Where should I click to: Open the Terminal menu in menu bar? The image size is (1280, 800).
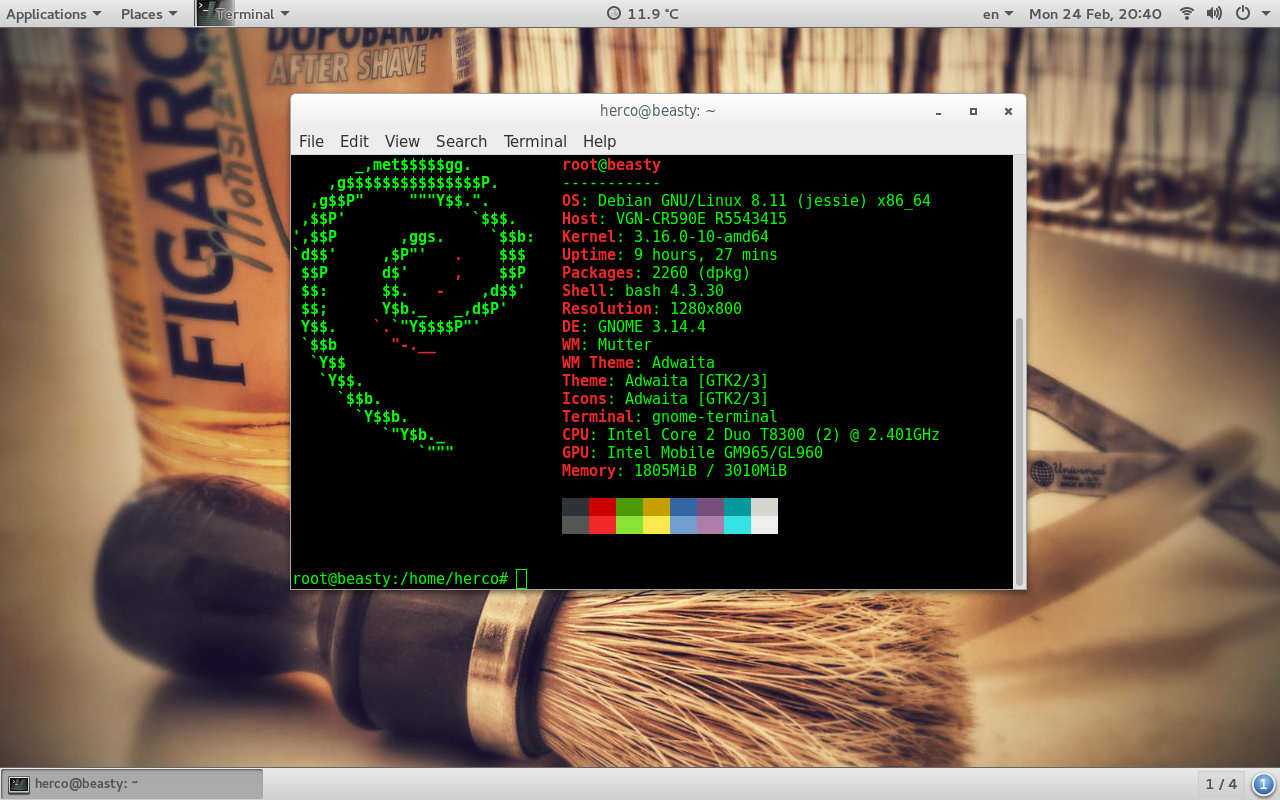(535, 141)
